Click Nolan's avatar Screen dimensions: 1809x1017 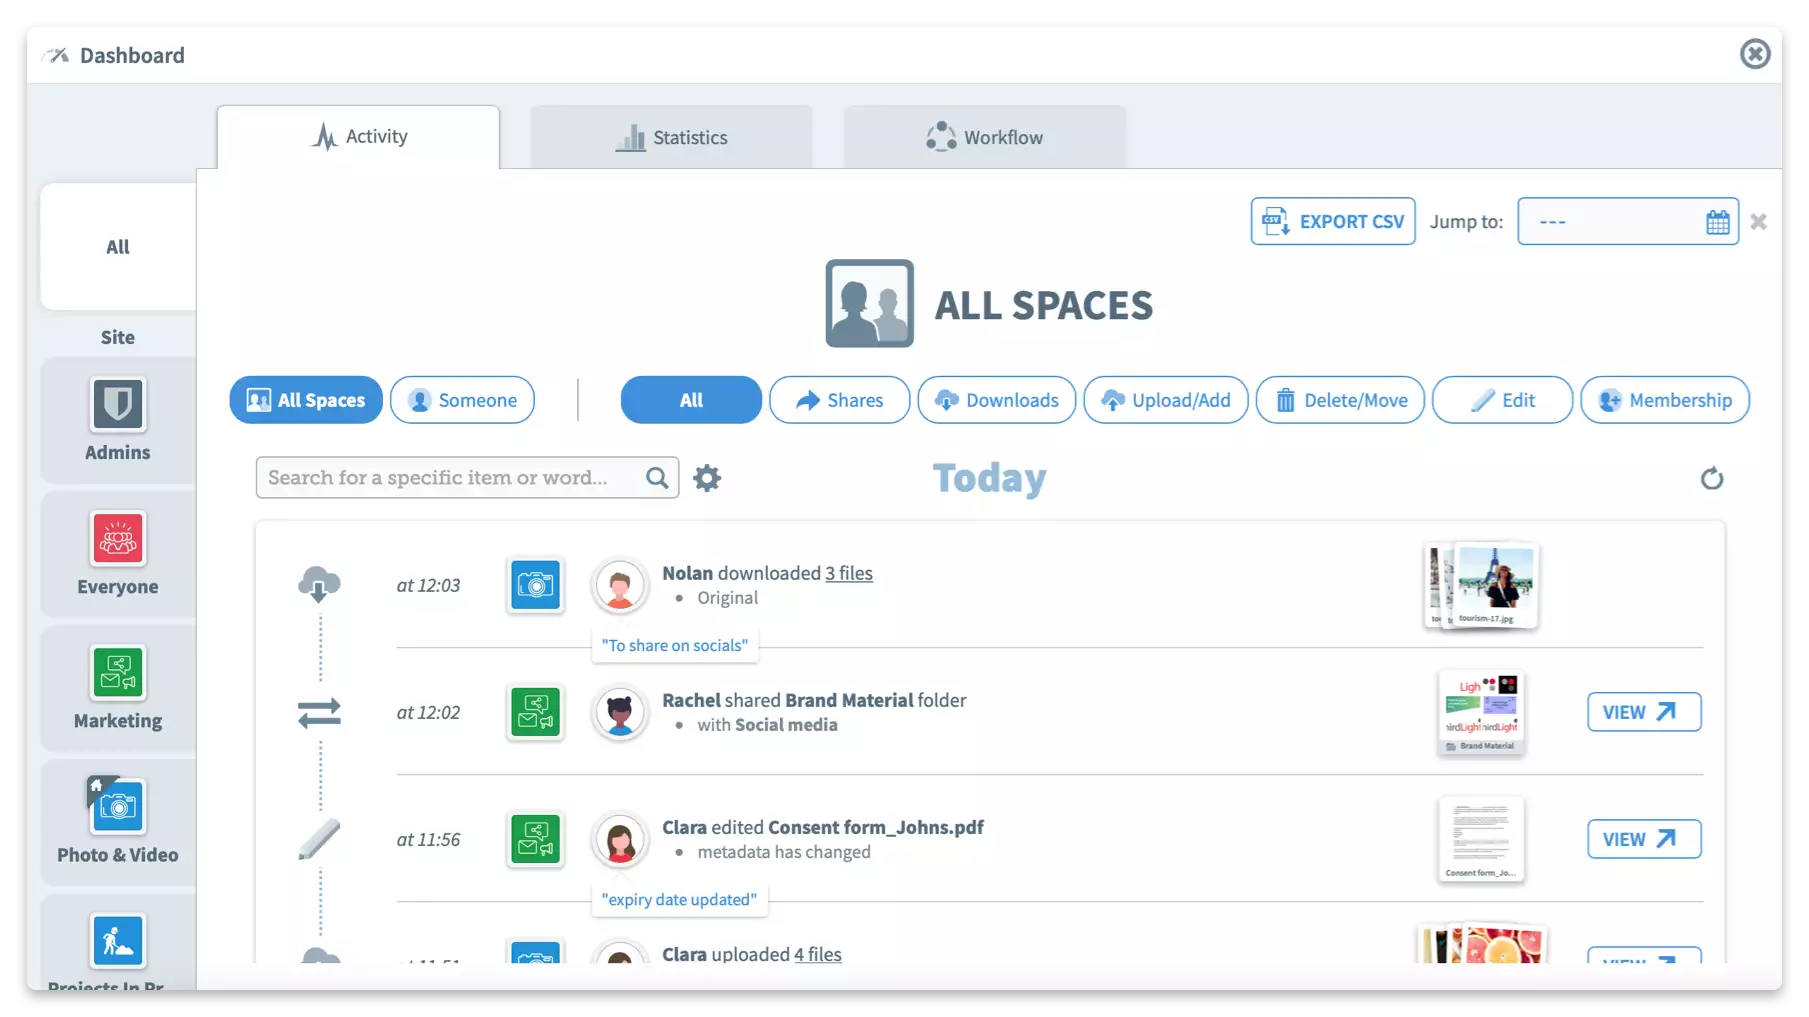[619, 585]
